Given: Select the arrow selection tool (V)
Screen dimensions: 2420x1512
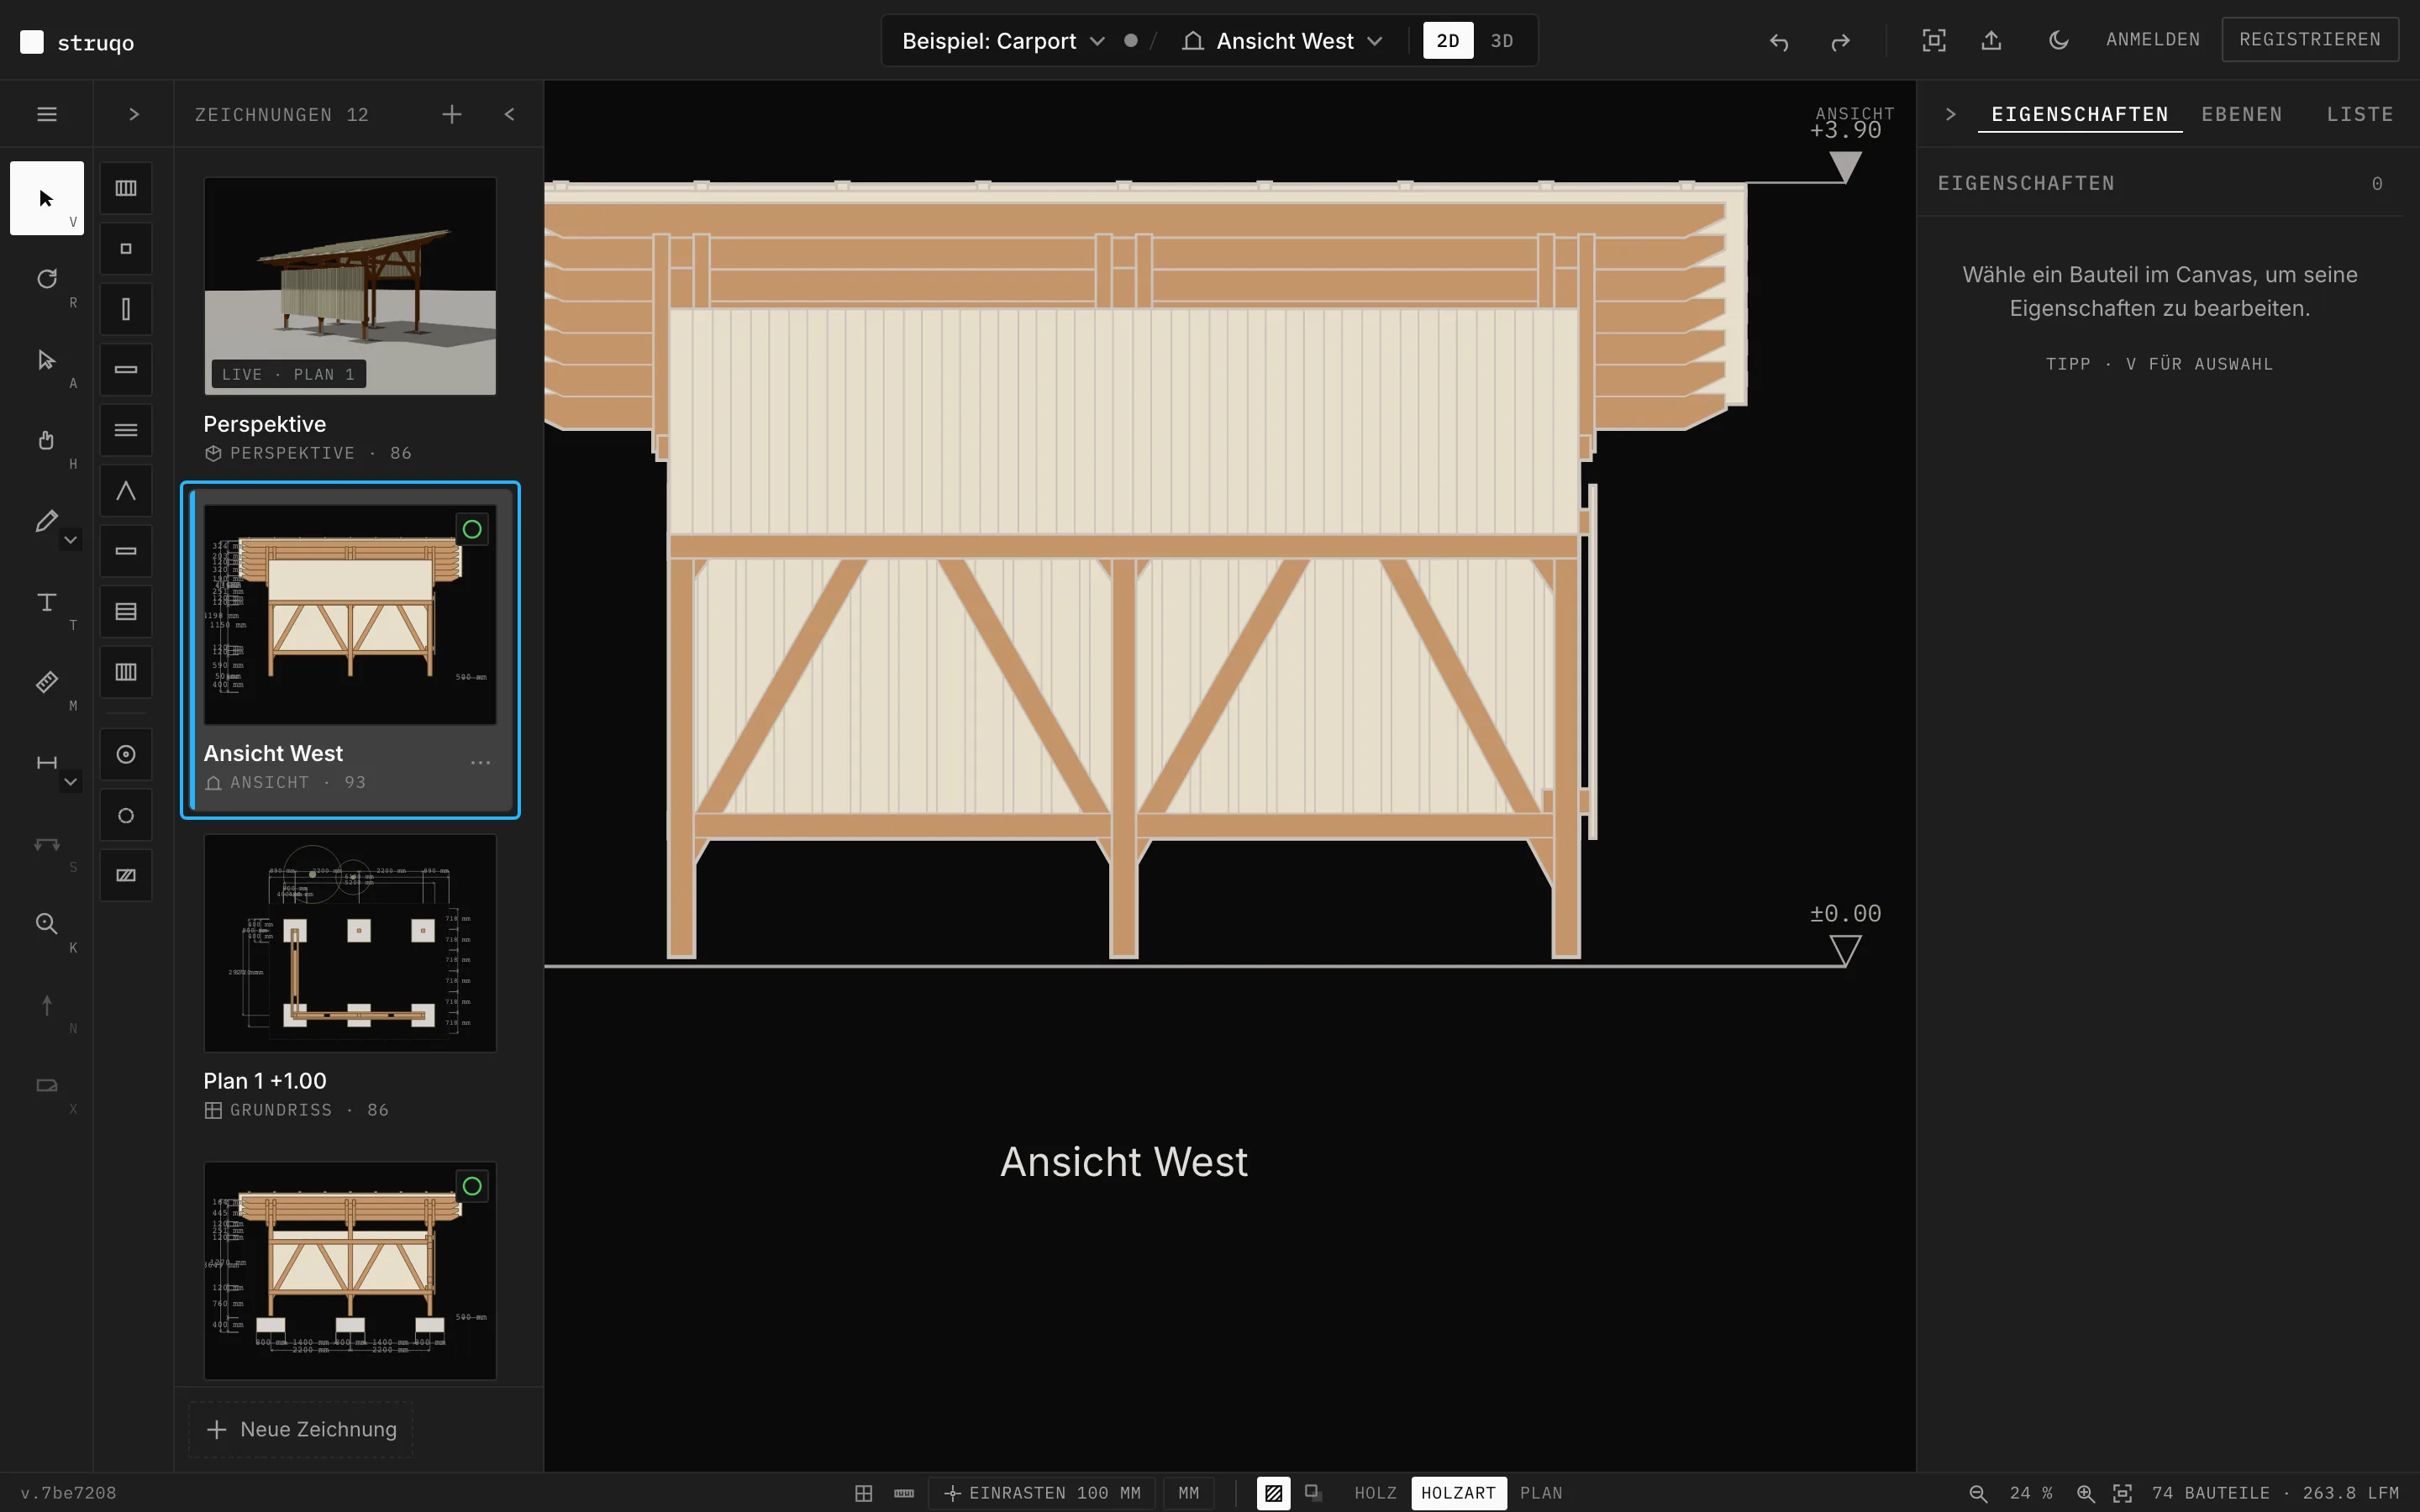Looking at the screenshot, I should pyautogui.click(x=46, y=198).
